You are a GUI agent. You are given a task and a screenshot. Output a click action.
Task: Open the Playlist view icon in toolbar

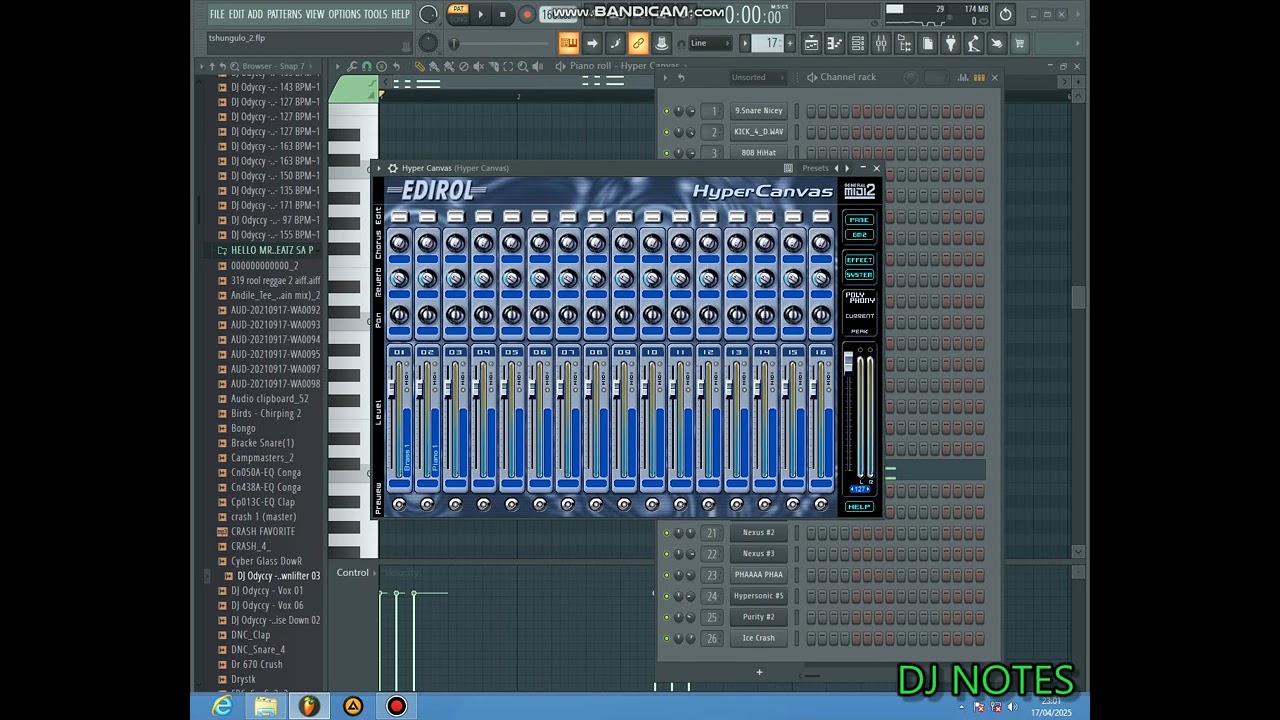pos(812,43)
